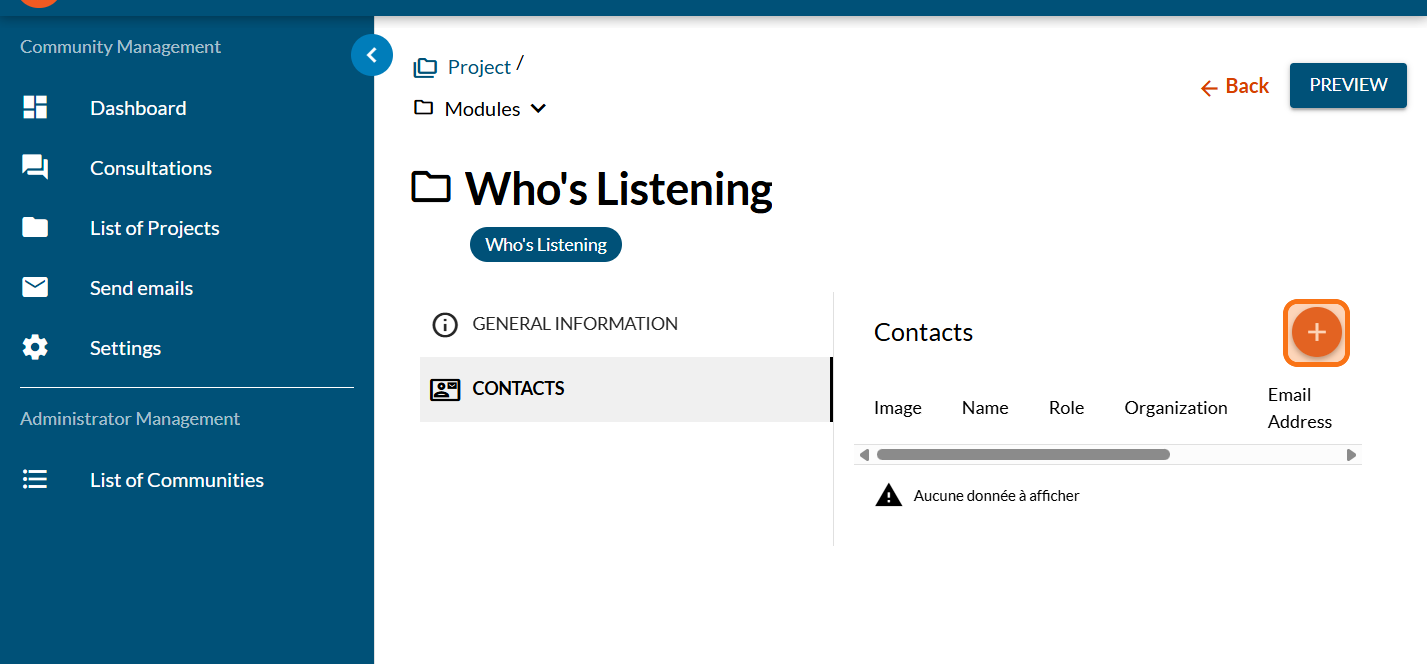Click the List of Projects folder icon
Image resolution: width=1427 pixels, height=664 pixels.
click(x=35, y=228)
